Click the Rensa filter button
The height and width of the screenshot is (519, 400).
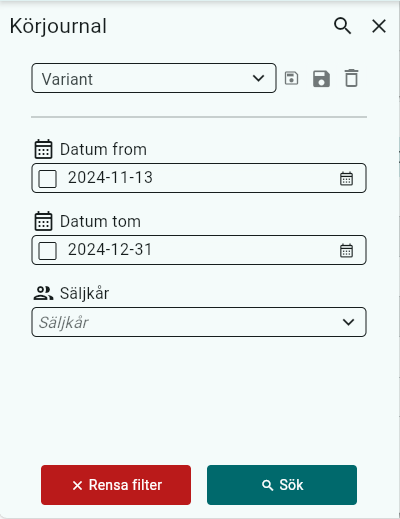(x=116, y=485)
